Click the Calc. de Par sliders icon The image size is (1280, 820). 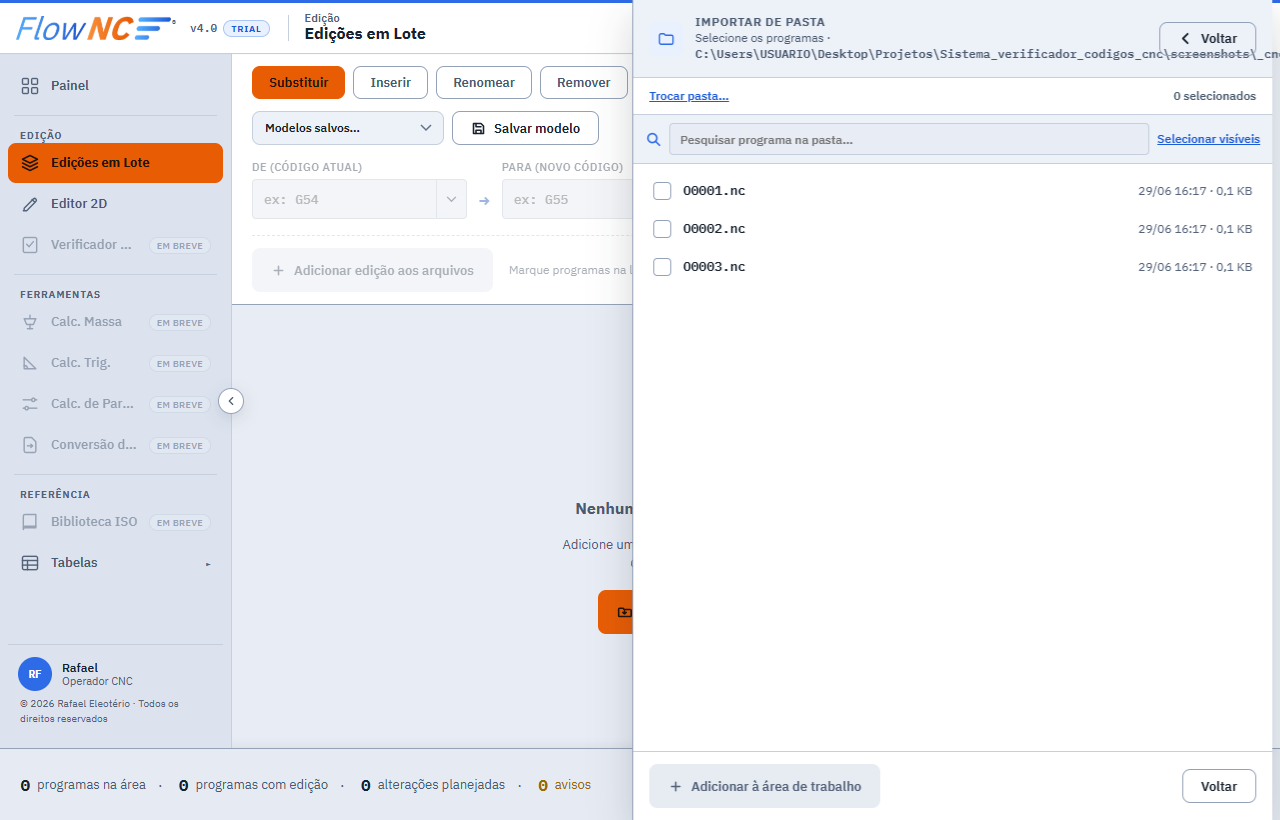[30, 404]
